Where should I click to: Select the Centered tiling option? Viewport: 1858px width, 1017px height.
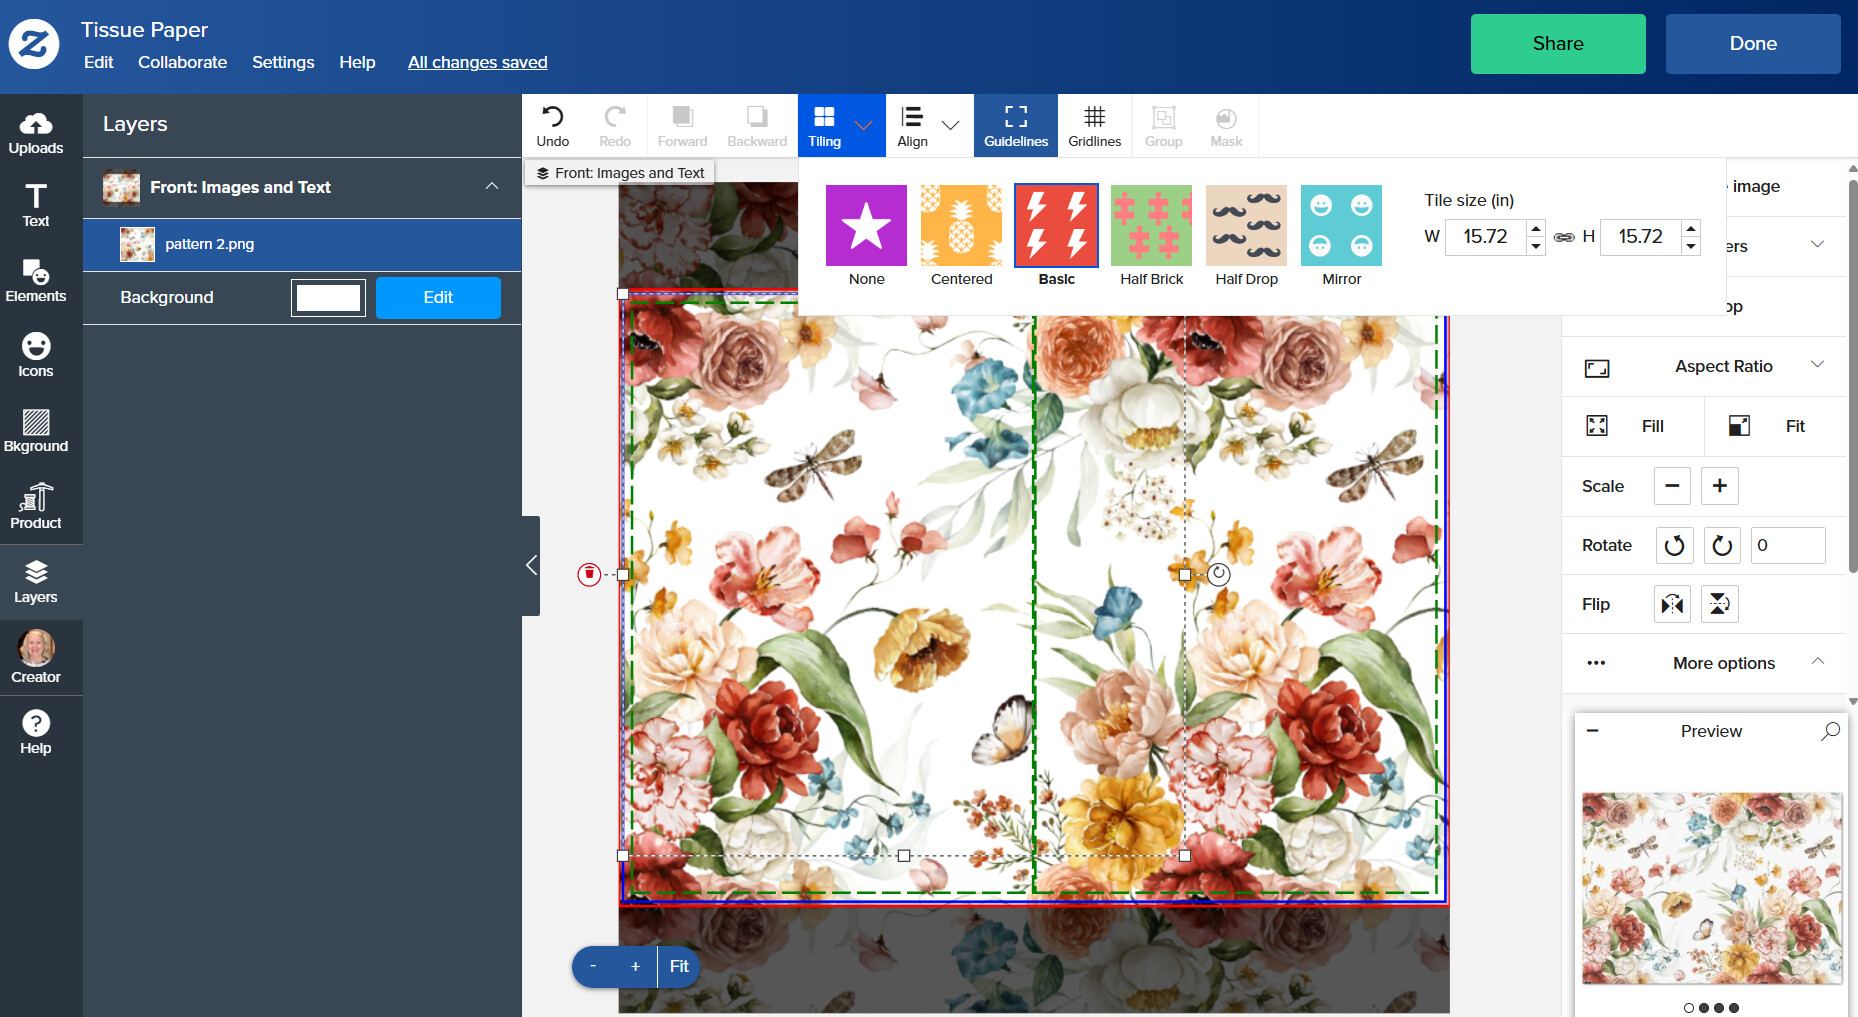pyautogui.click(x=961, y=236)
